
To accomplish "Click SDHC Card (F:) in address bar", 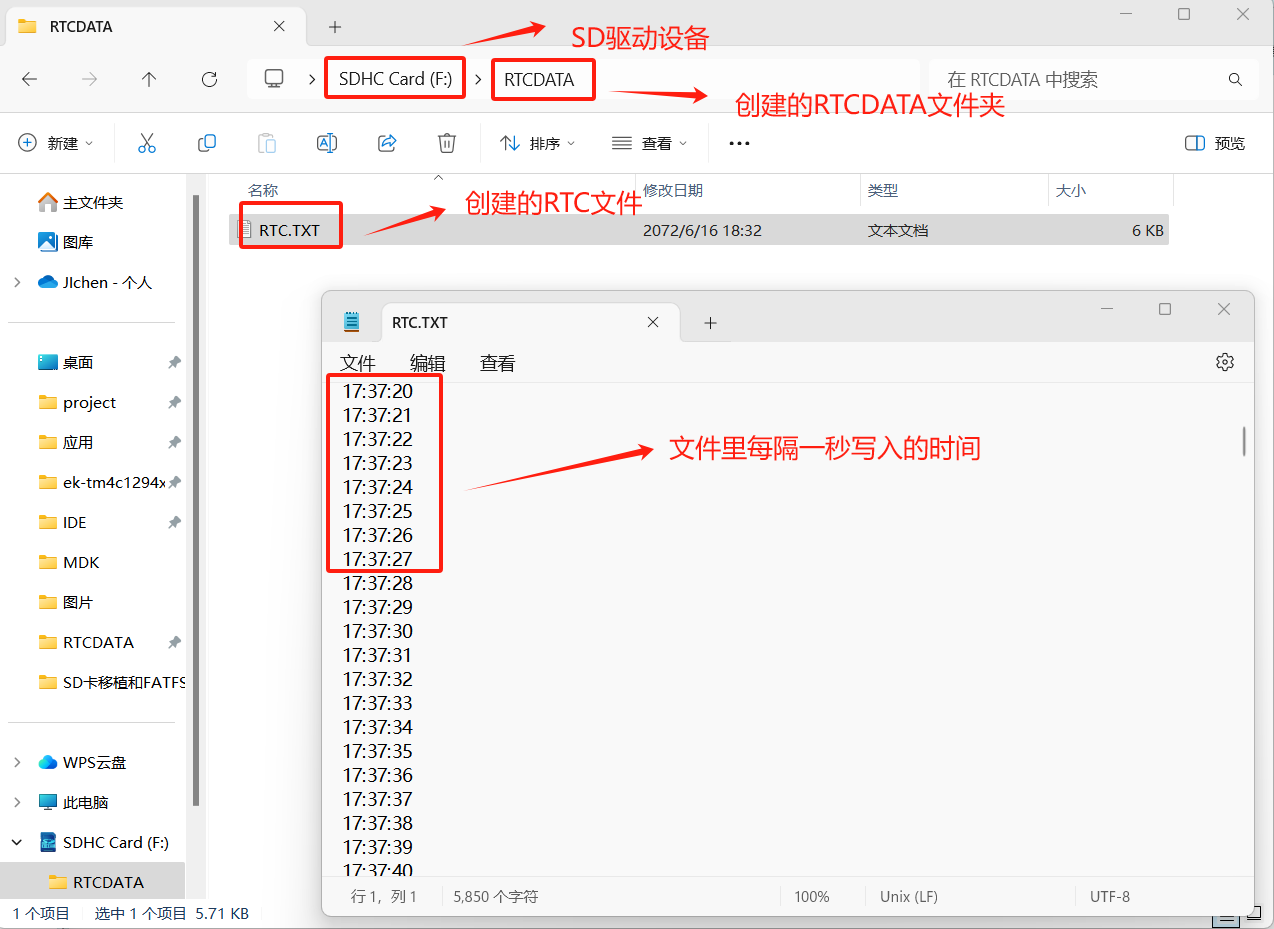I will (395, 79).
